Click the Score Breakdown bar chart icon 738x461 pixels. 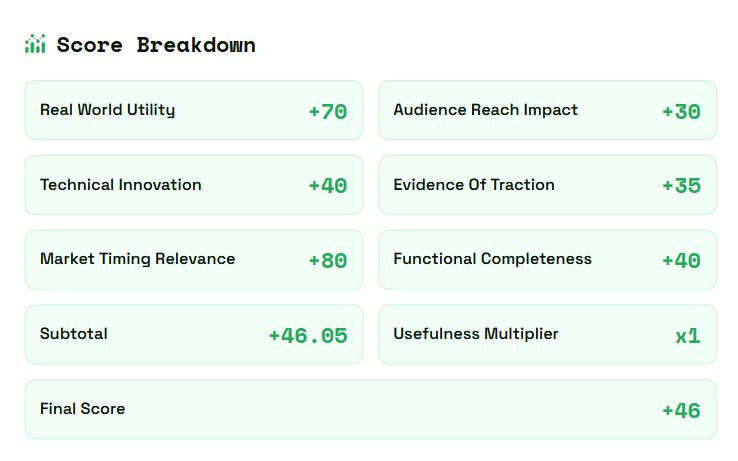(35, 44)
